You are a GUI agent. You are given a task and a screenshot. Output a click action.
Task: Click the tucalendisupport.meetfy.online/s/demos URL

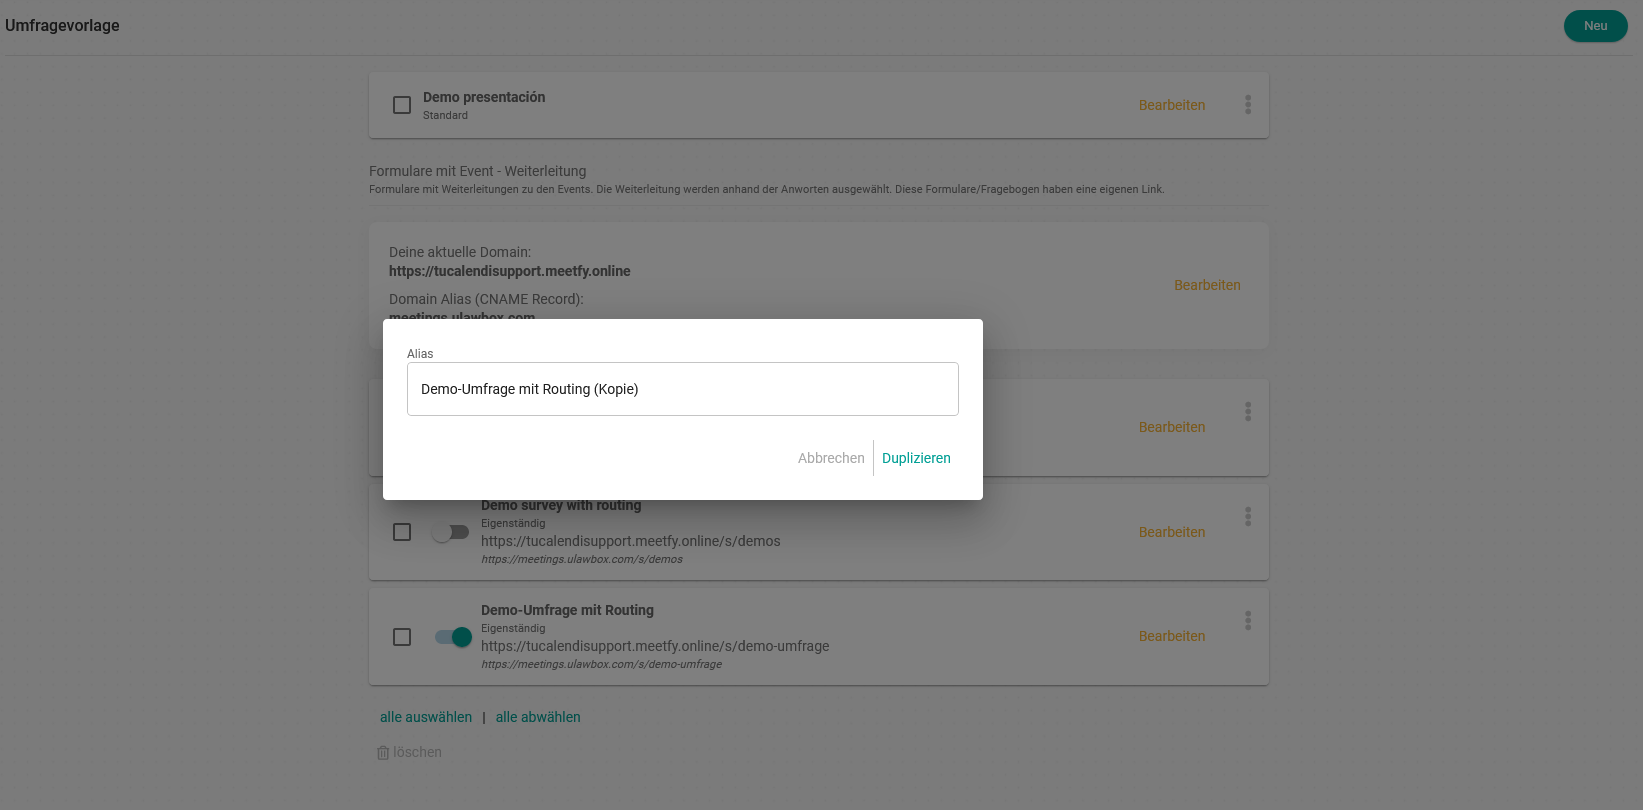(631, 541)
